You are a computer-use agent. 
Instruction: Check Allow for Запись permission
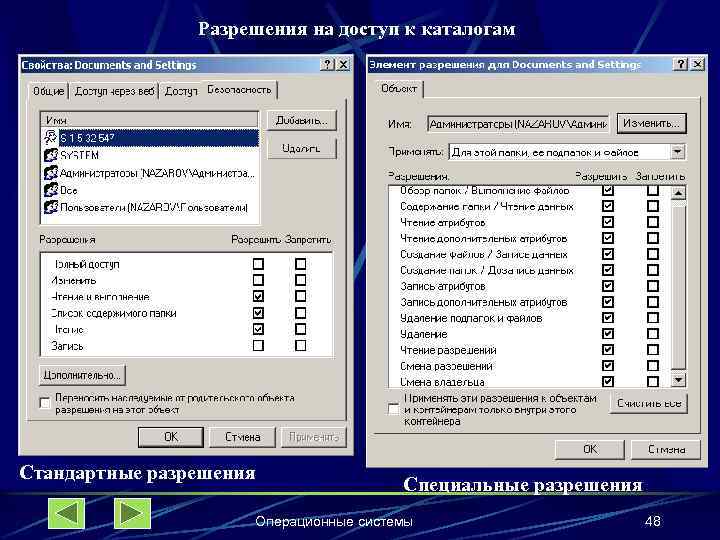coord(259,345)
